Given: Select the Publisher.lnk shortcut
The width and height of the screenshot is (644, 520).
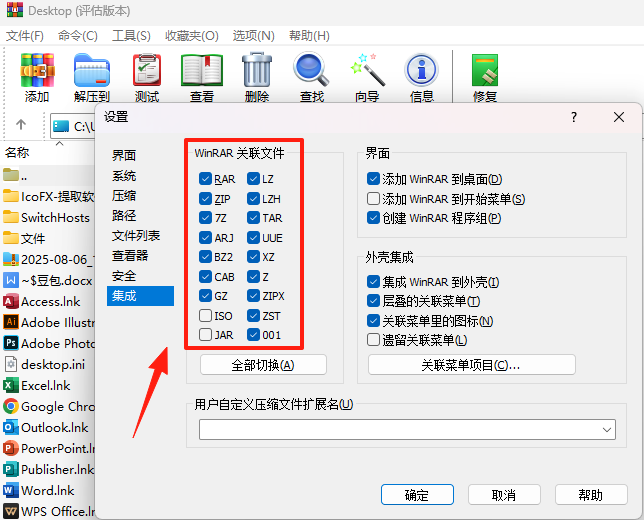Looking at the screenshot, I should point(49,469).
